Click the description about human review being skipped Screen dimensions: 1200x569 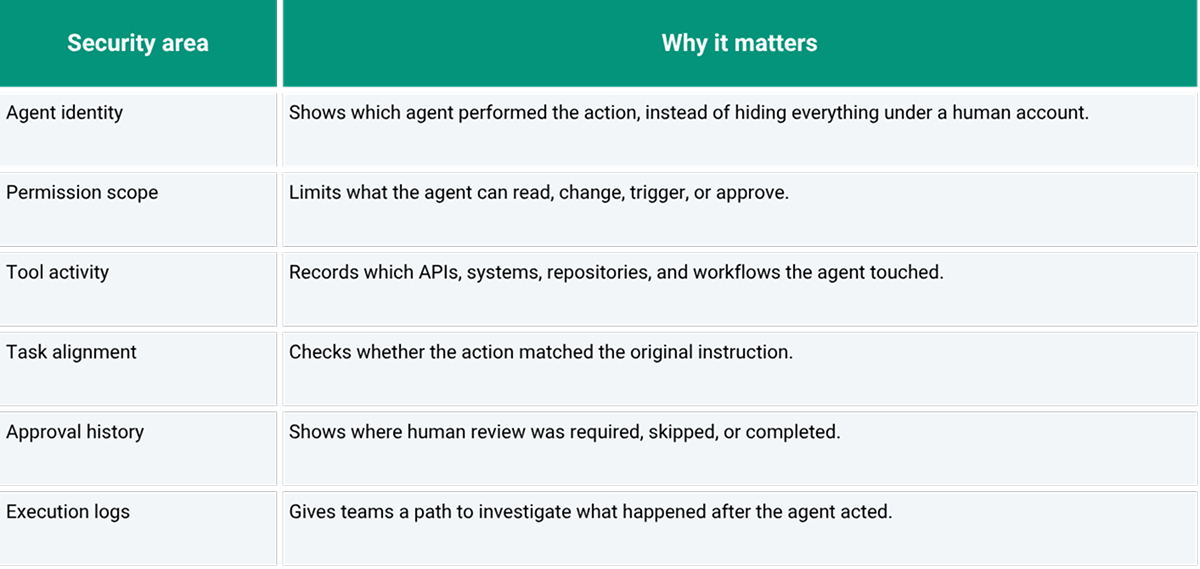tap(565, 432)
